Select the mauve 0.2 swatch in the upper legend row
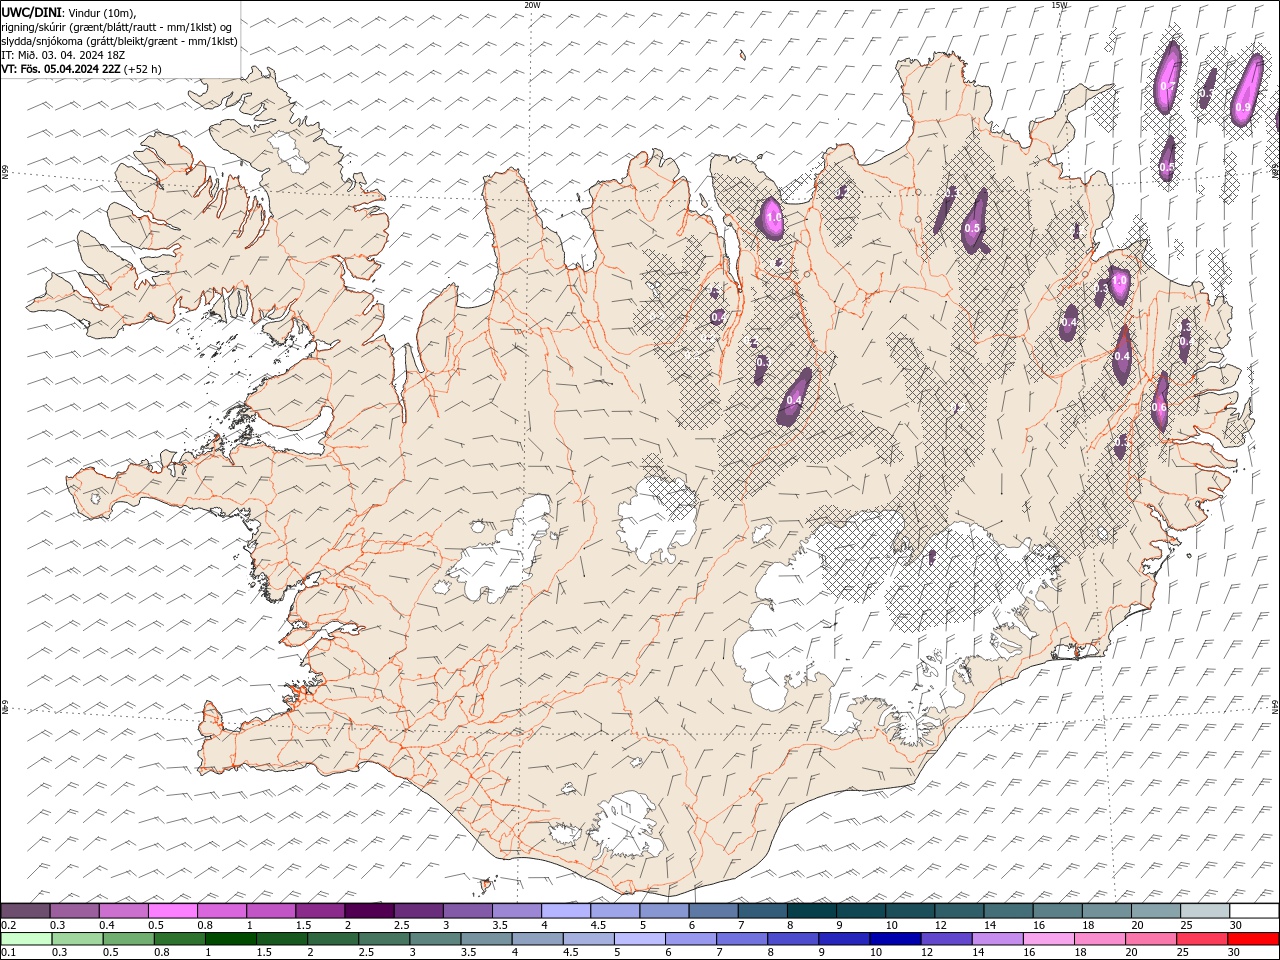1280x960 pixels. (x=25, y=911)
